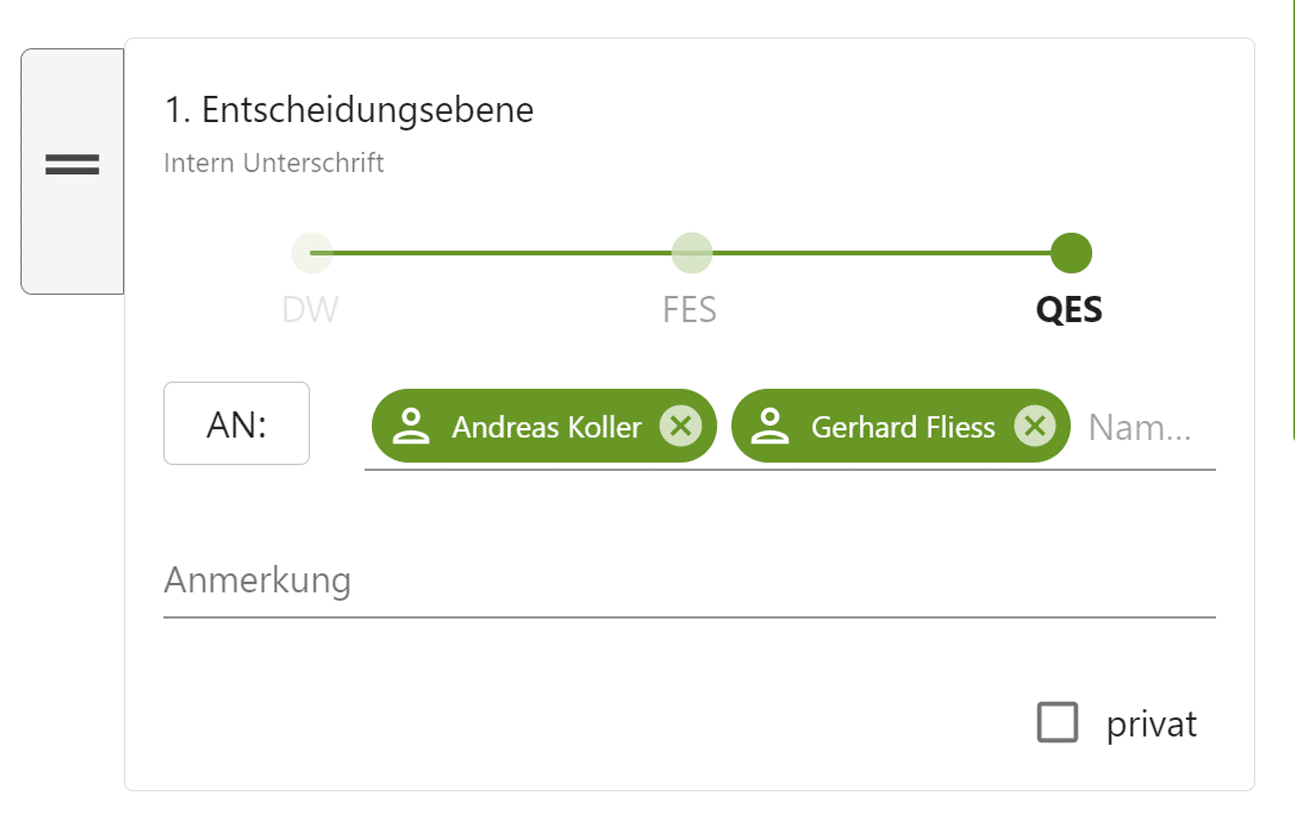Select the Andreas Koller name chip

[x=544, y=426]
